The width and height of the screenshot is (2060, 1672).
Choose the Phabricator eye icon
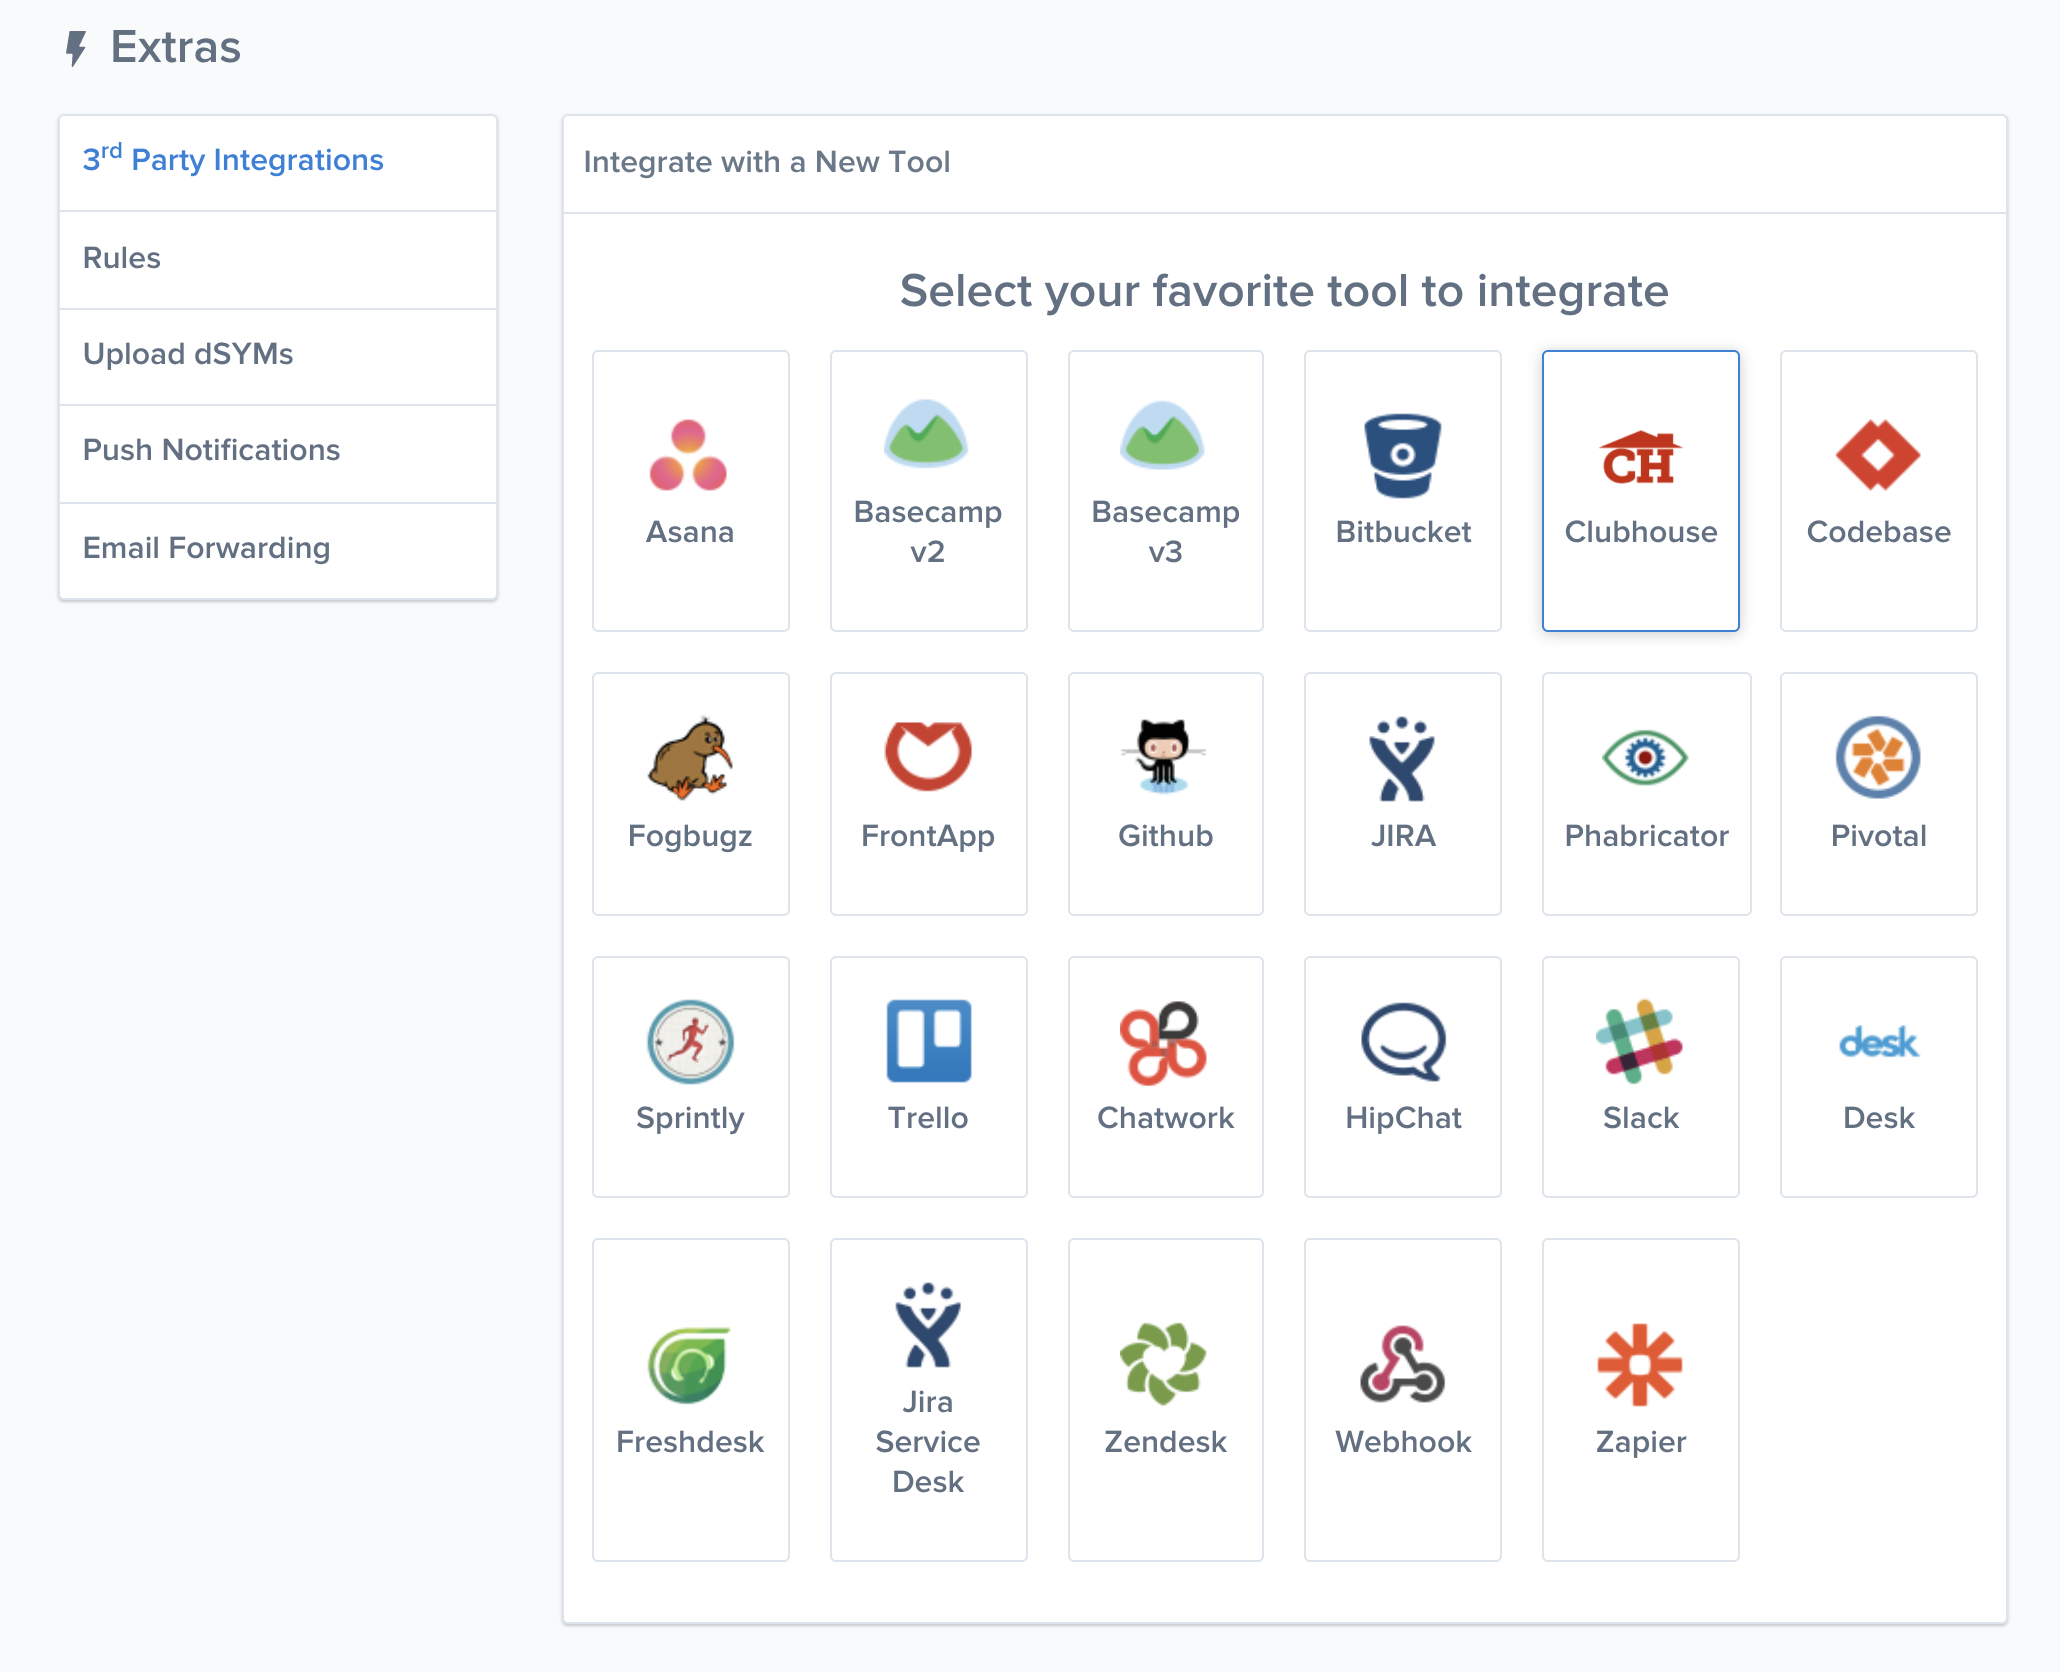coord(1645,758)
